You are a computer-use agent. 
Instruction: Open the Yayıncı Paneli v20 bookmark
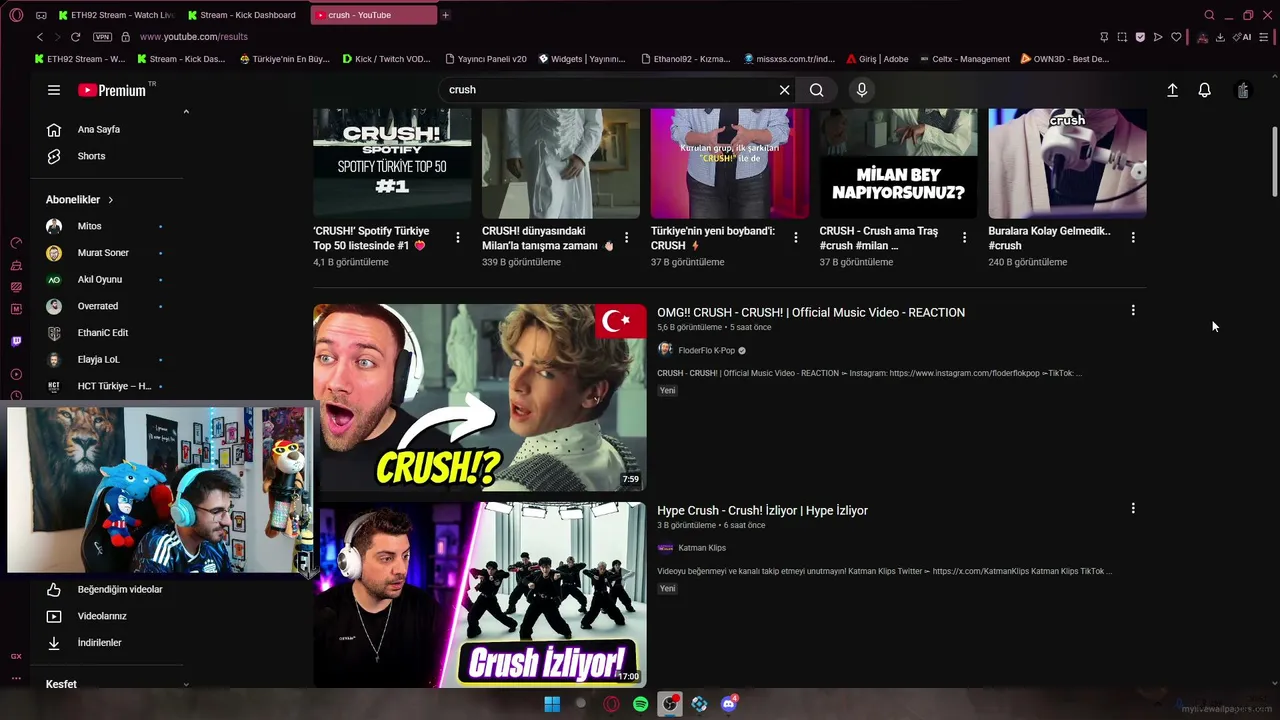(x=486, y=59)
